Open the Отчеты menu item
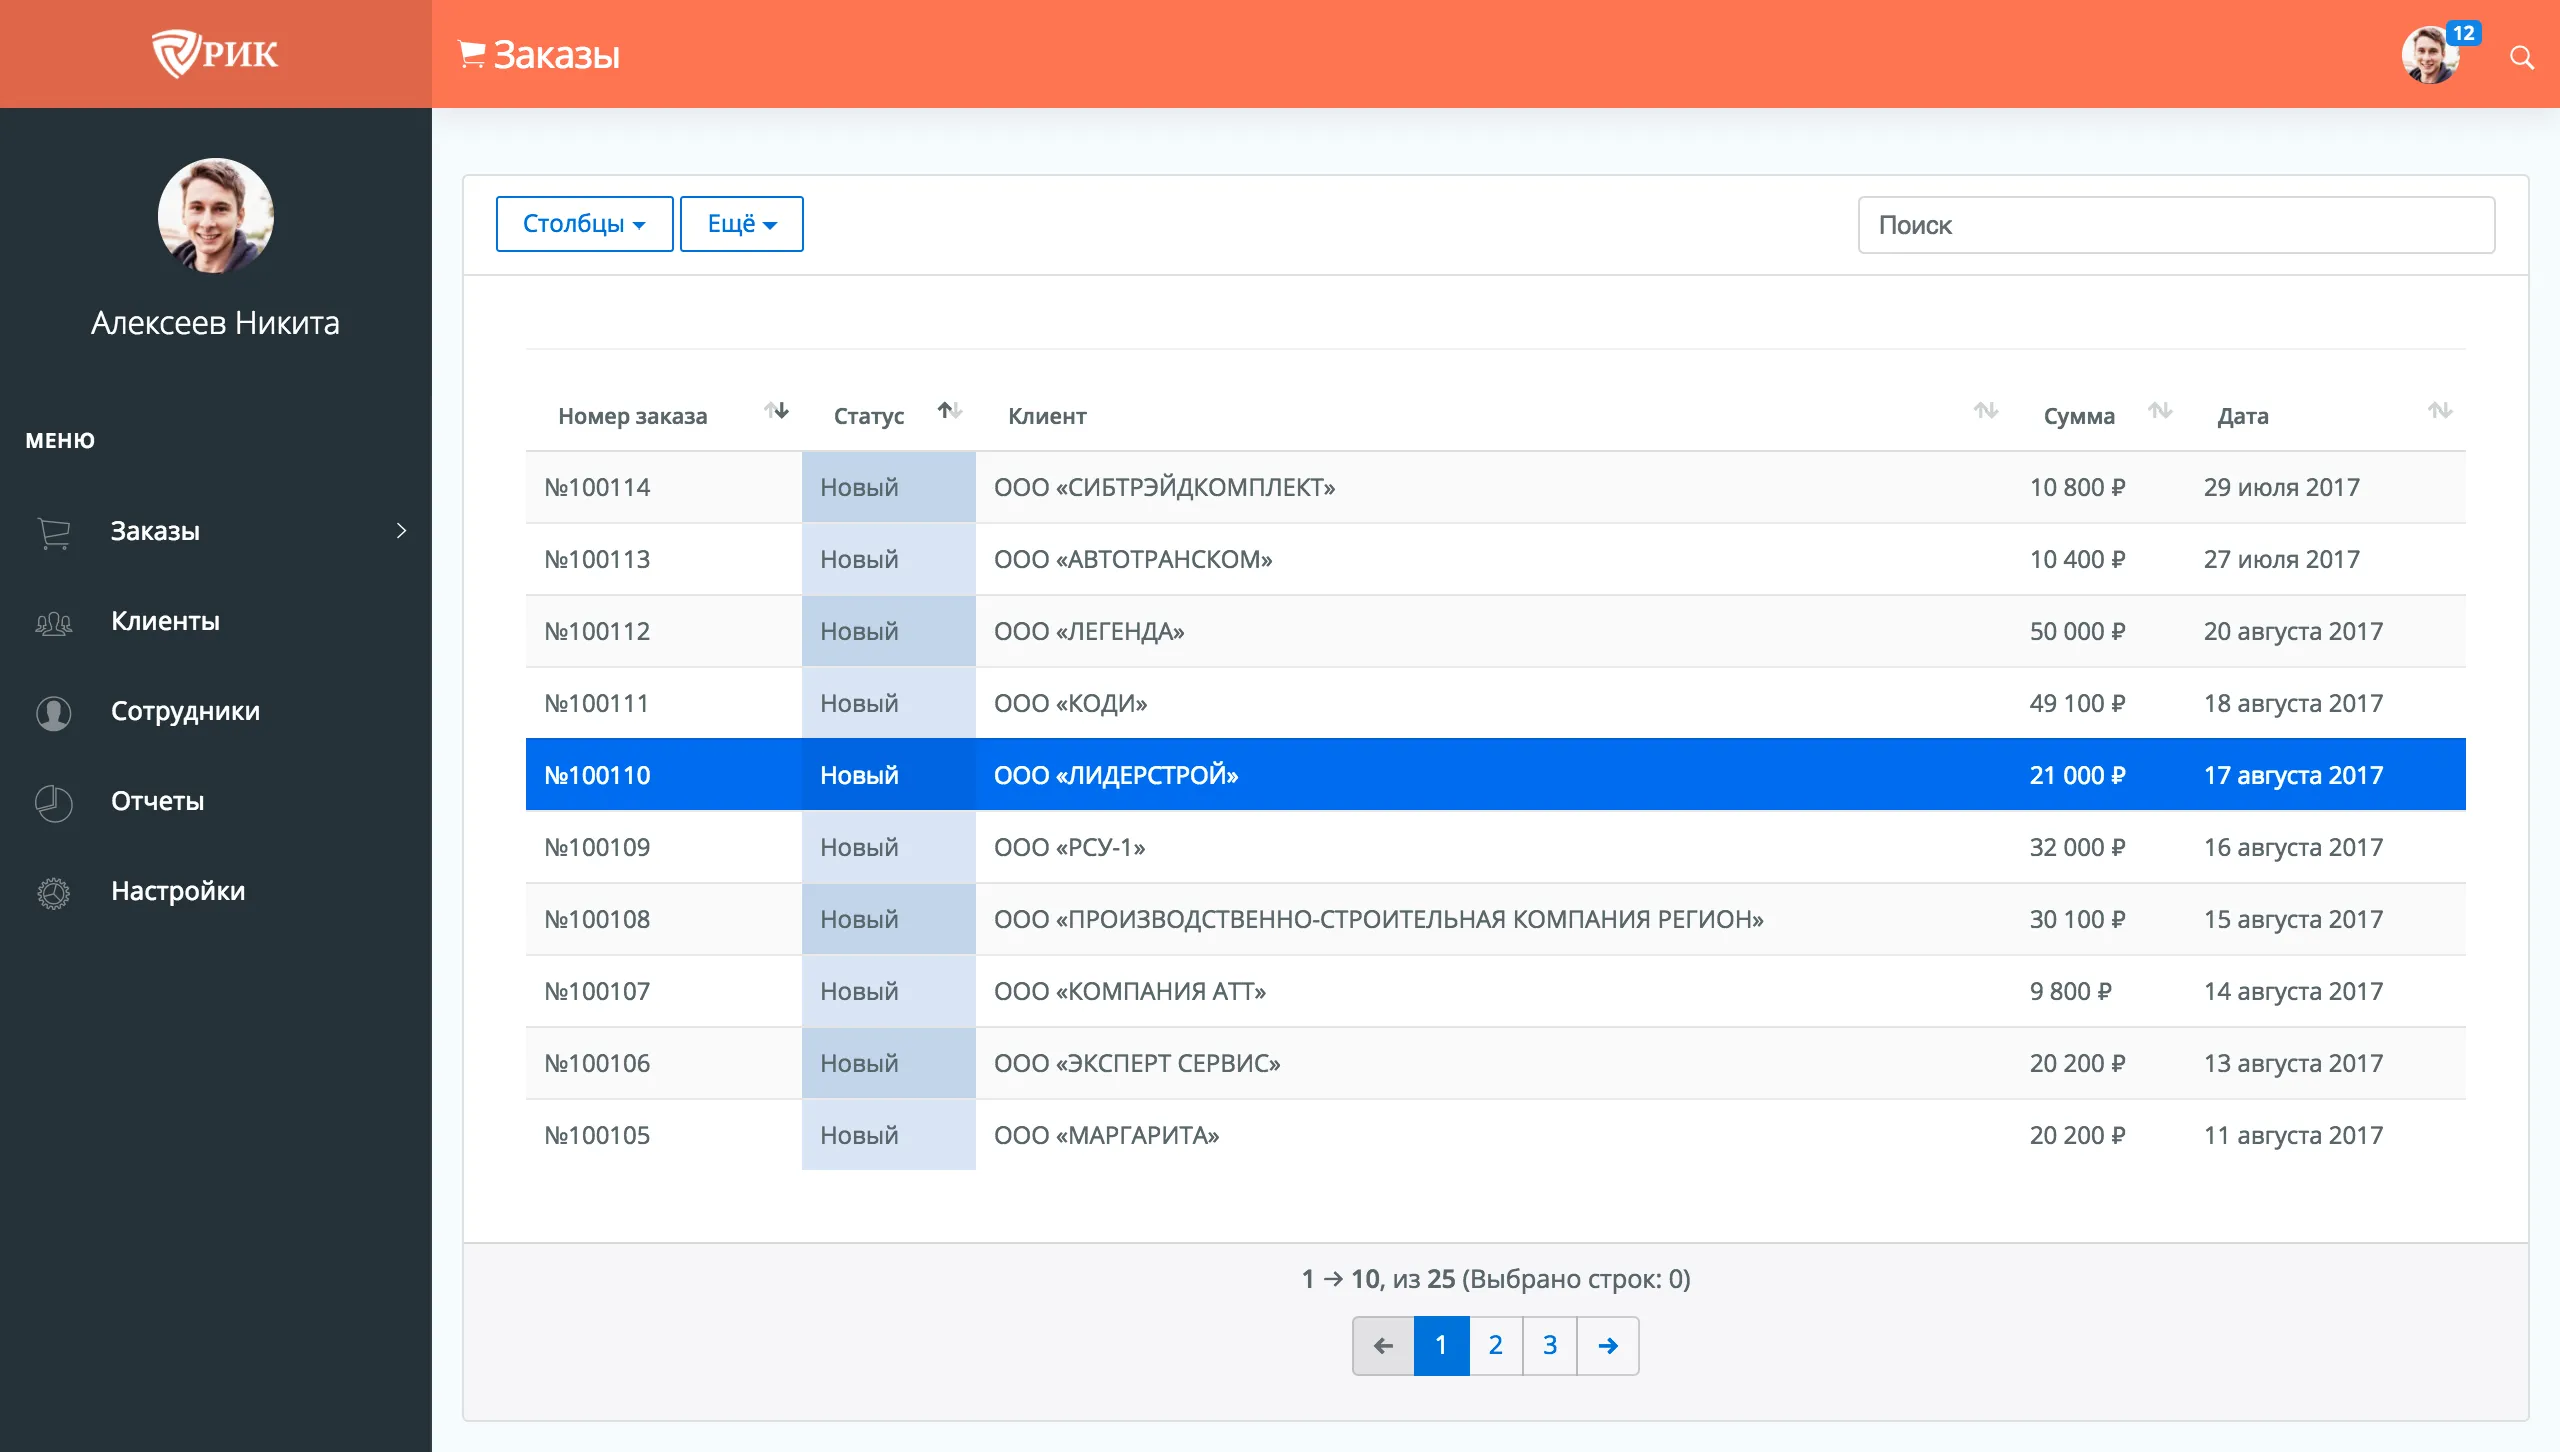 click(158, 801)
